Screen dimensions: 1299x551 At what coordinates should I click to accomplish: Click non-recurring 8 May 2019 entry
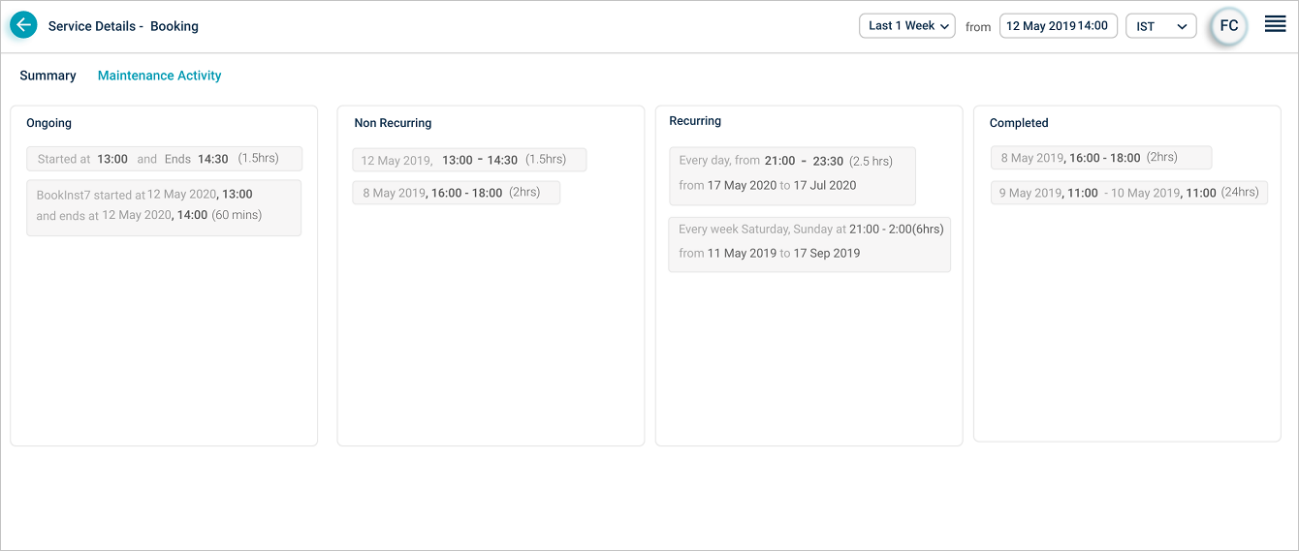(x=456, y=193)
